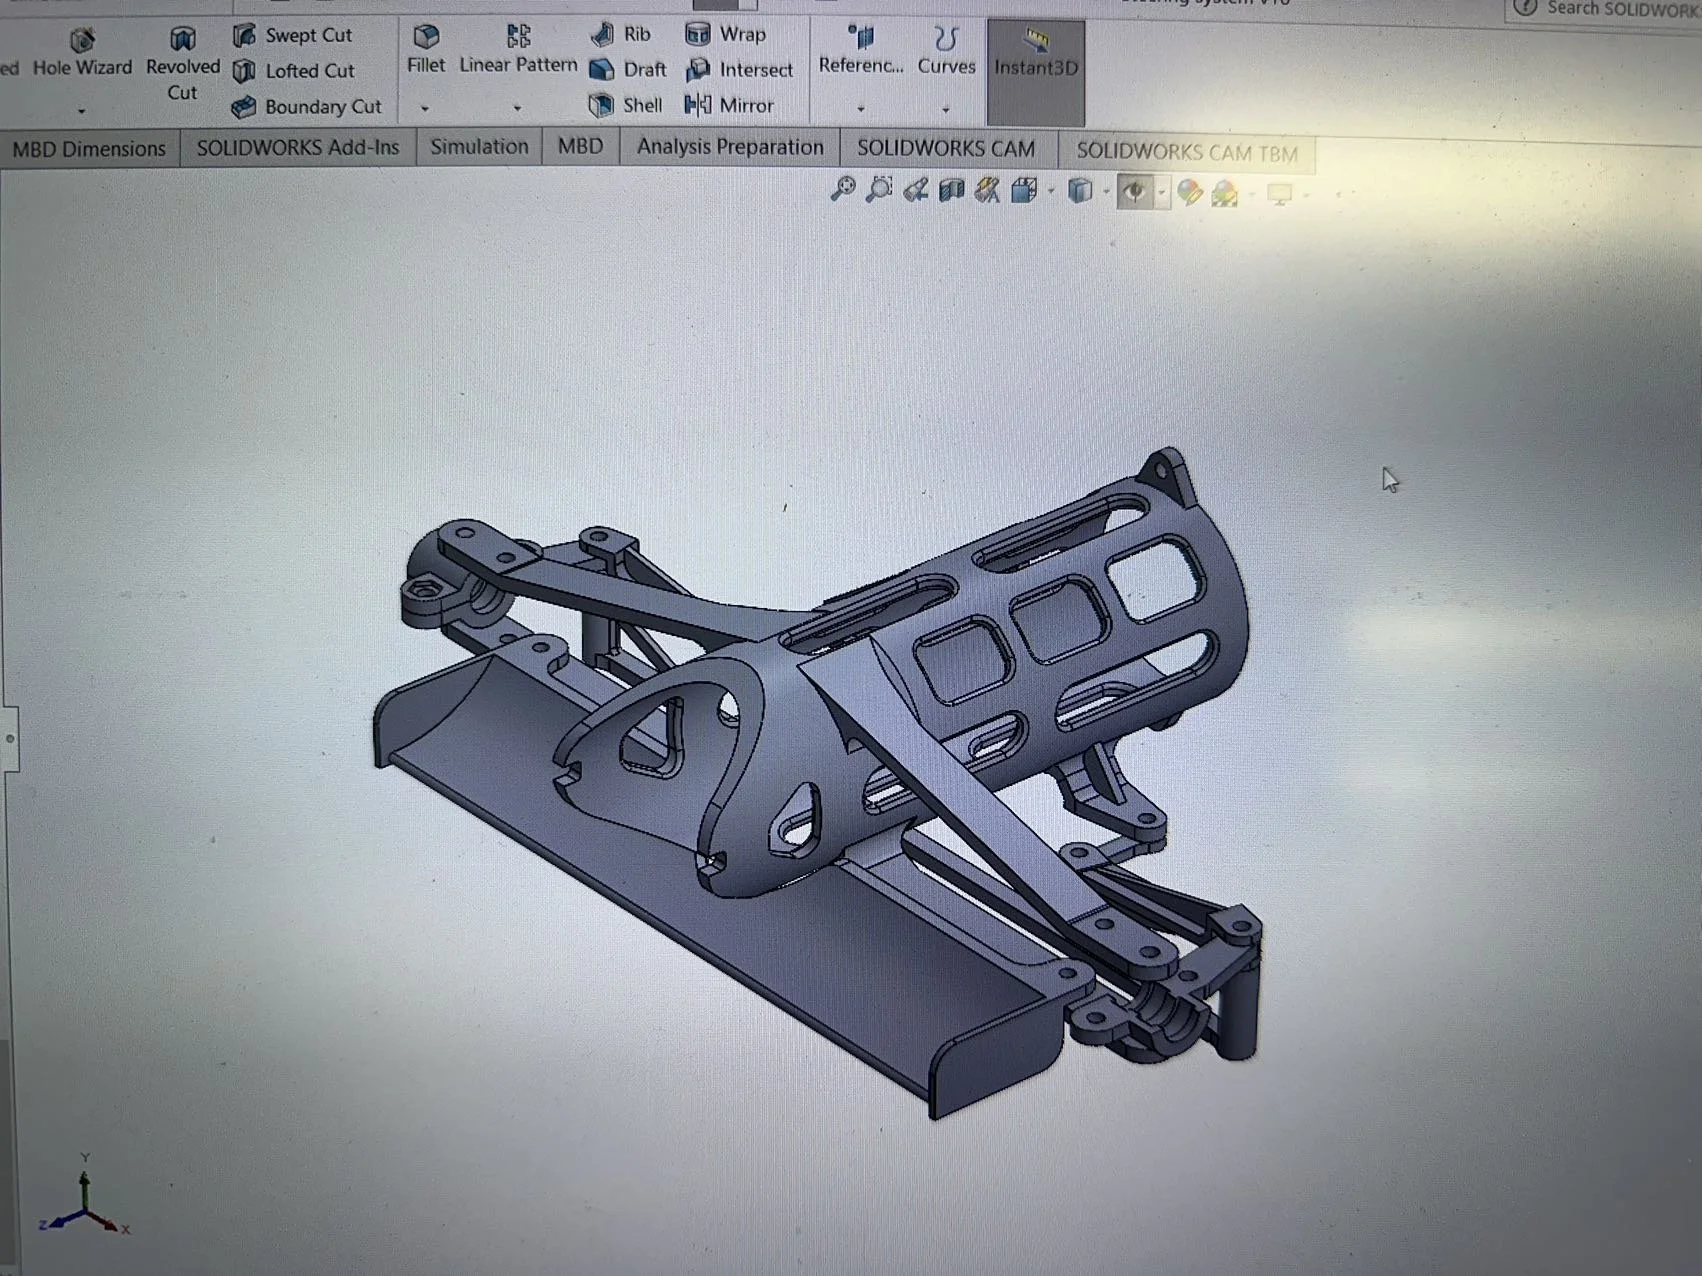This screenshot has width=1702, height=1276.
Task: Click the Linear Pattern tool
Action: 518,50
